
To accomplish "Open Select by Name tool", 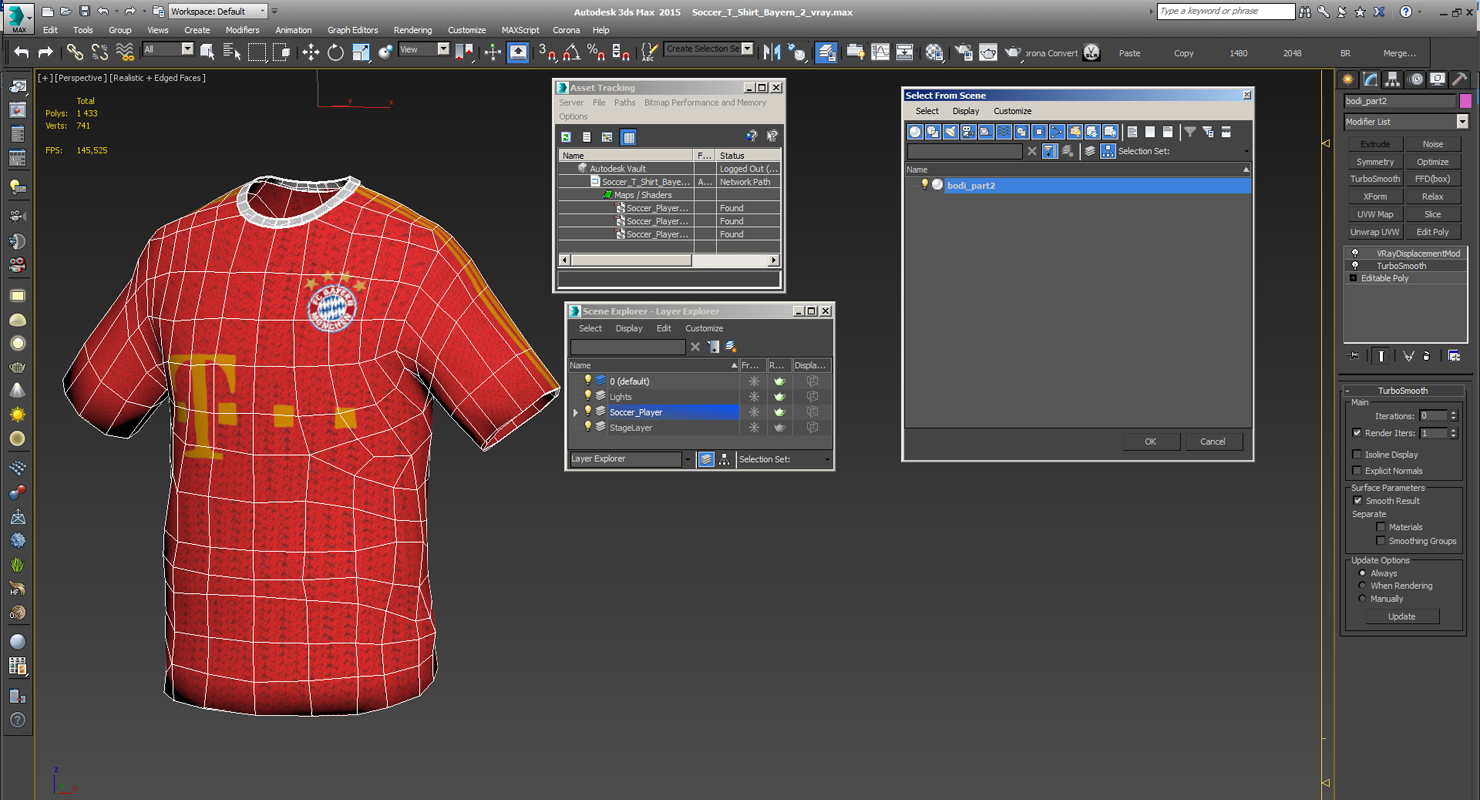I will (x=232, y=52).
